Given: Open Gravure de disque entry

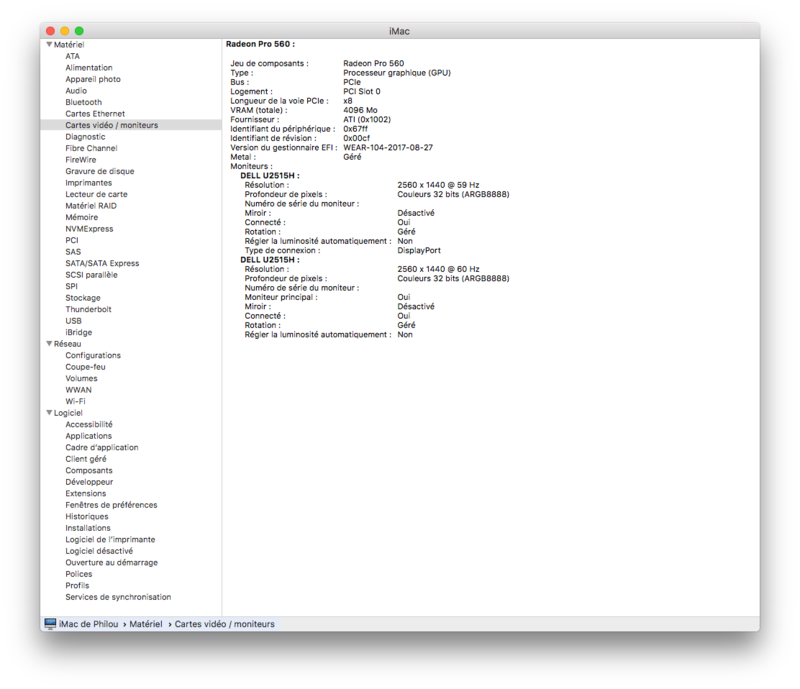Looking at the screenshot, I should tap(99, 171).
